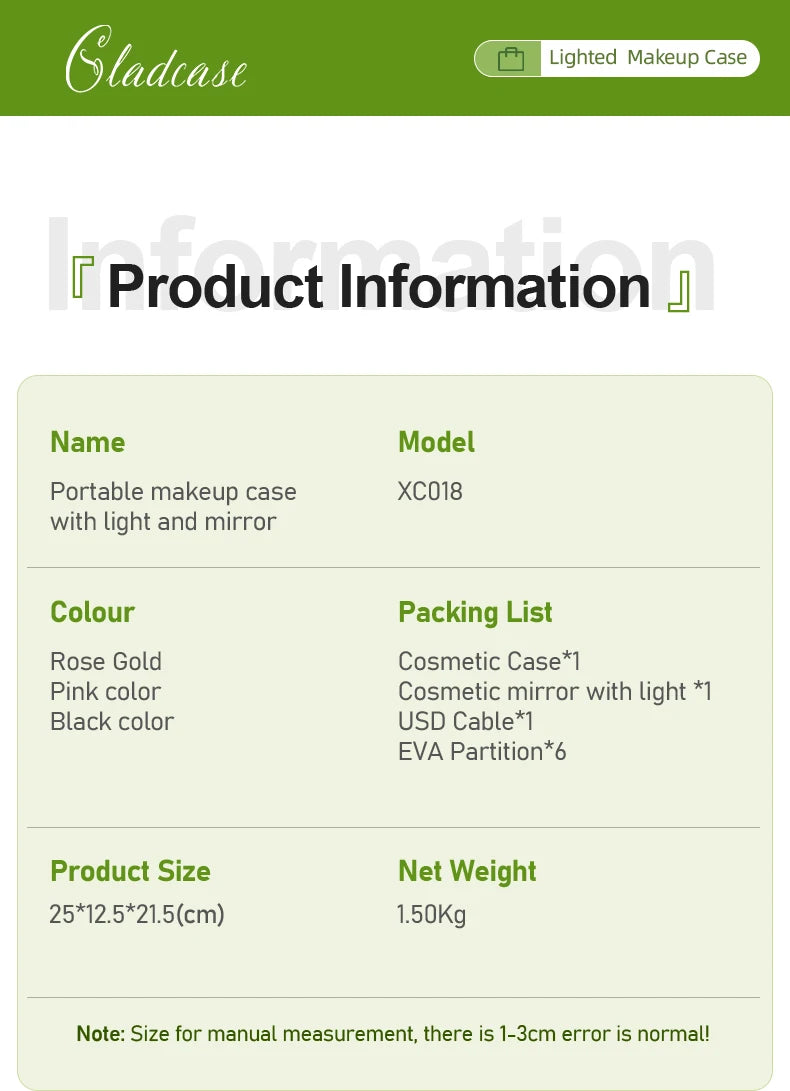This screenshot has height=1091, width=790.
Task: Choose the Pink color option
Action: click(105, 692)
